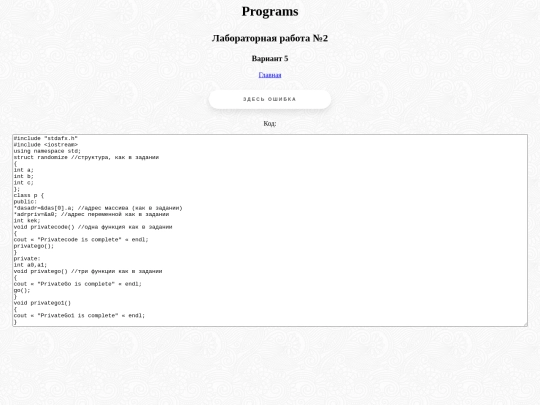Click the 'struct randomize' line
The width and height of the screenshot is (540, 405).
(x=86, y=157)
